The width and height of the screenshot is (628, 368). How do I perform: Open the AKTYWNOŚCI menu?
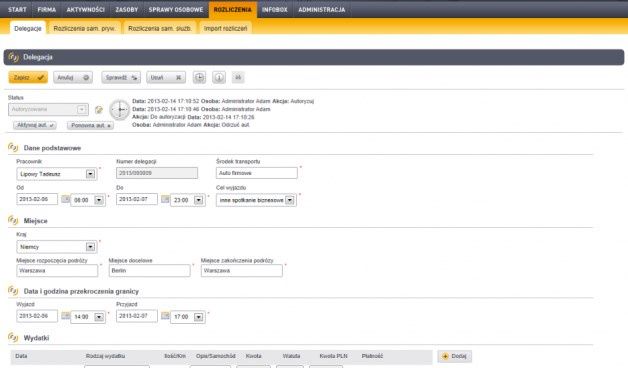(85, 9)
